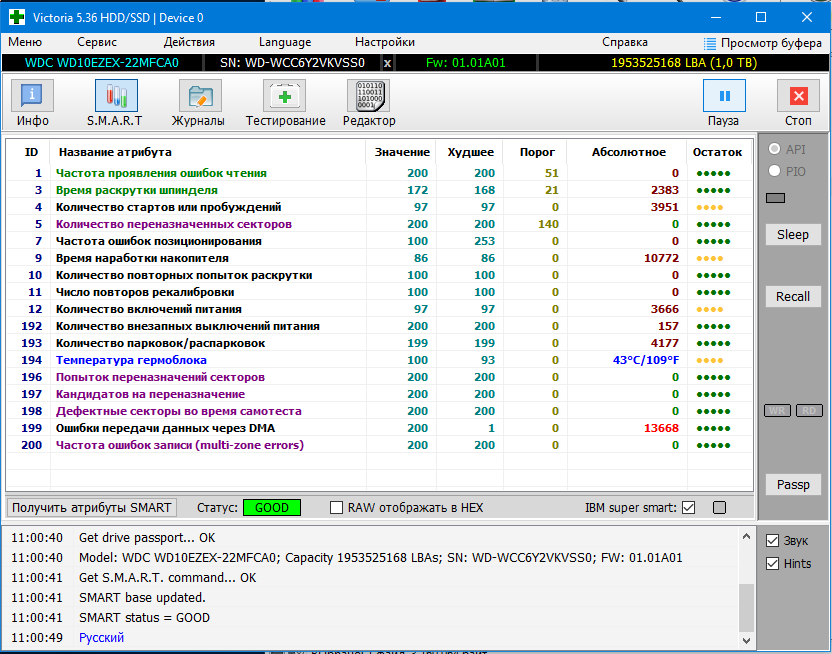This screenshot has width=832, height=654.
Task: Select row Время раскрутки шпинделя
Action: [x=379, y=190]
